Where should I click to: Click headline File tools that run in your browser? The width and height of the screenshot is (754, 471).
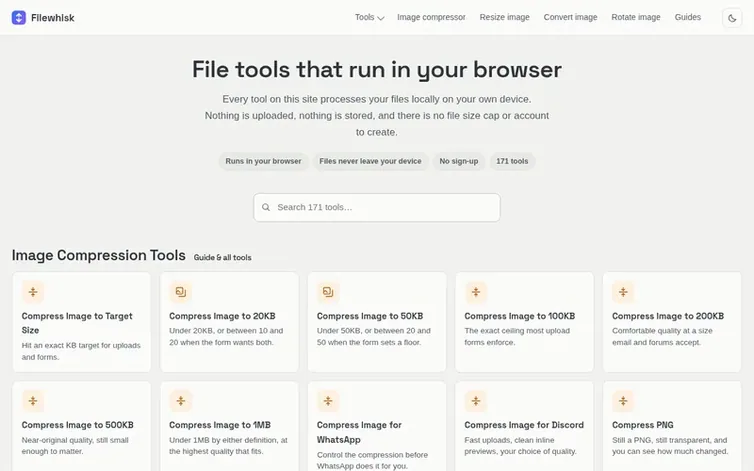click(x=377, y=69)
